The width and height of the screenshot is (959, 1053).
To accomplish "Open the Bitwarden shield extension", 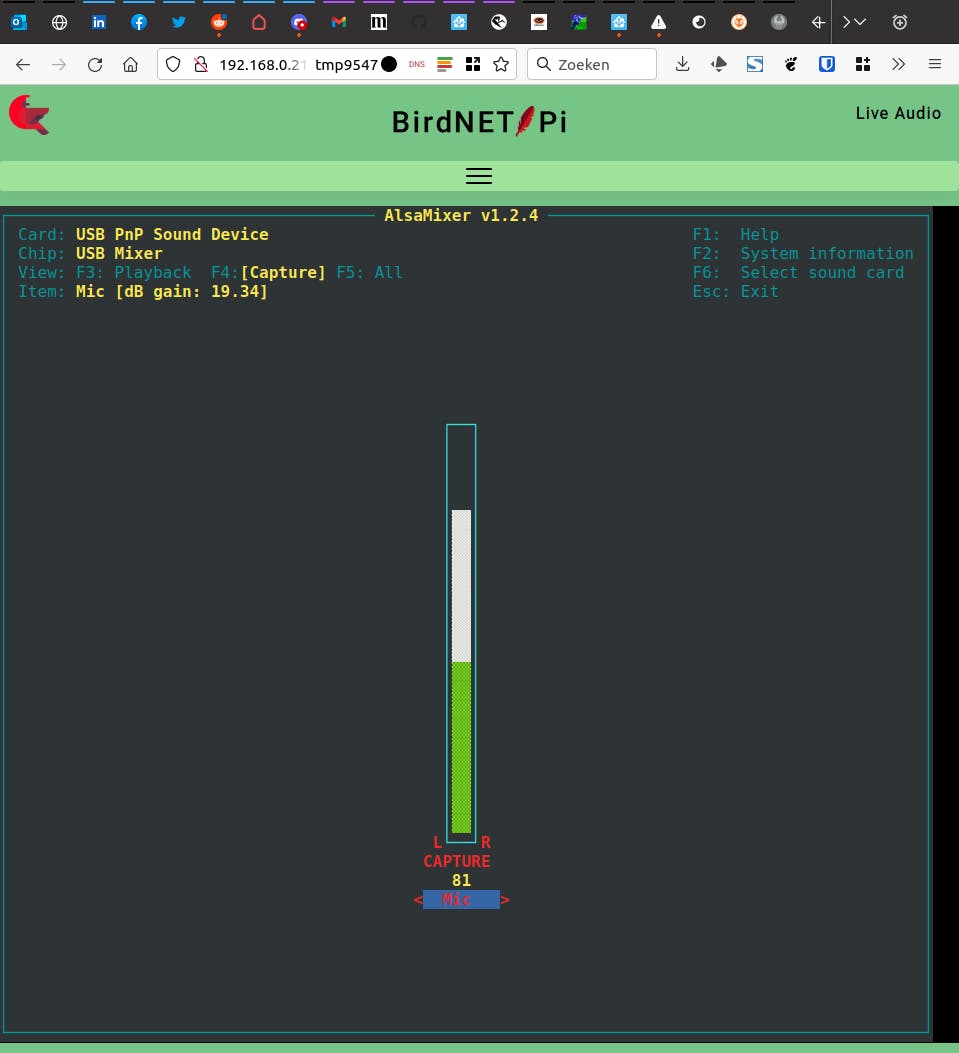I will tap(827, 64).
